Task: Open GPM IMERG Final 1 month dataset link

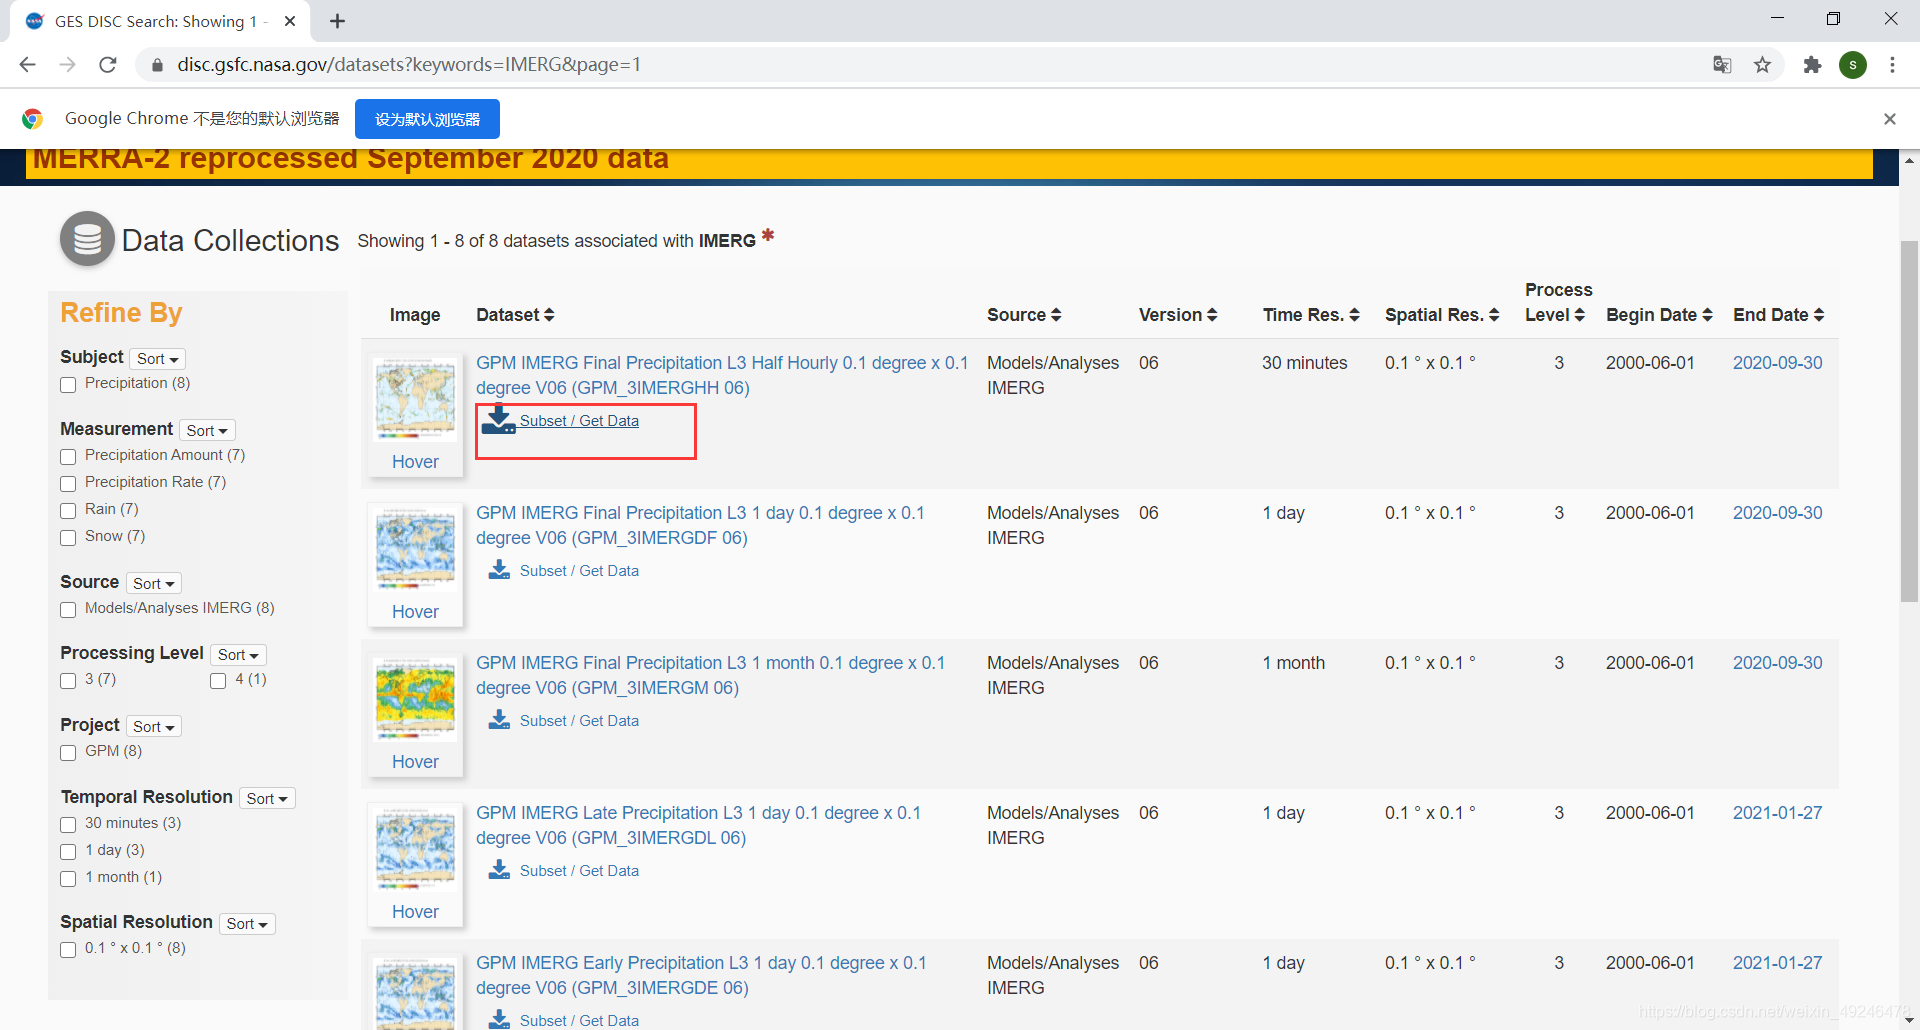Action: pos(710,675)
